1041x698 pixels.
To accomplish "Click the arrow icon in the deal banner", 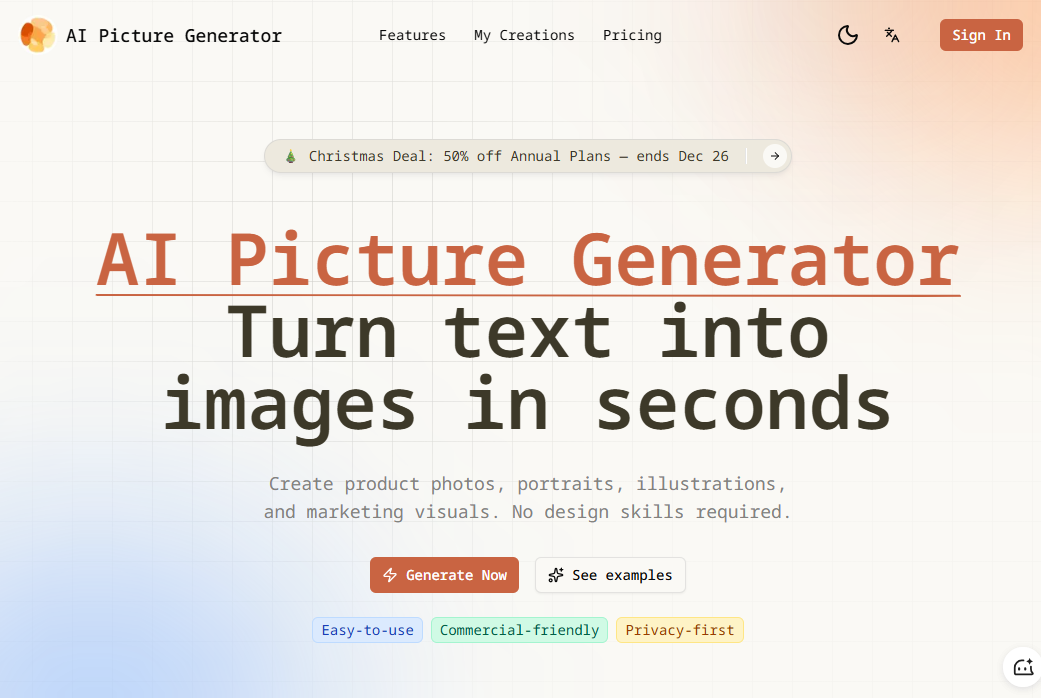I will [774, 156].
